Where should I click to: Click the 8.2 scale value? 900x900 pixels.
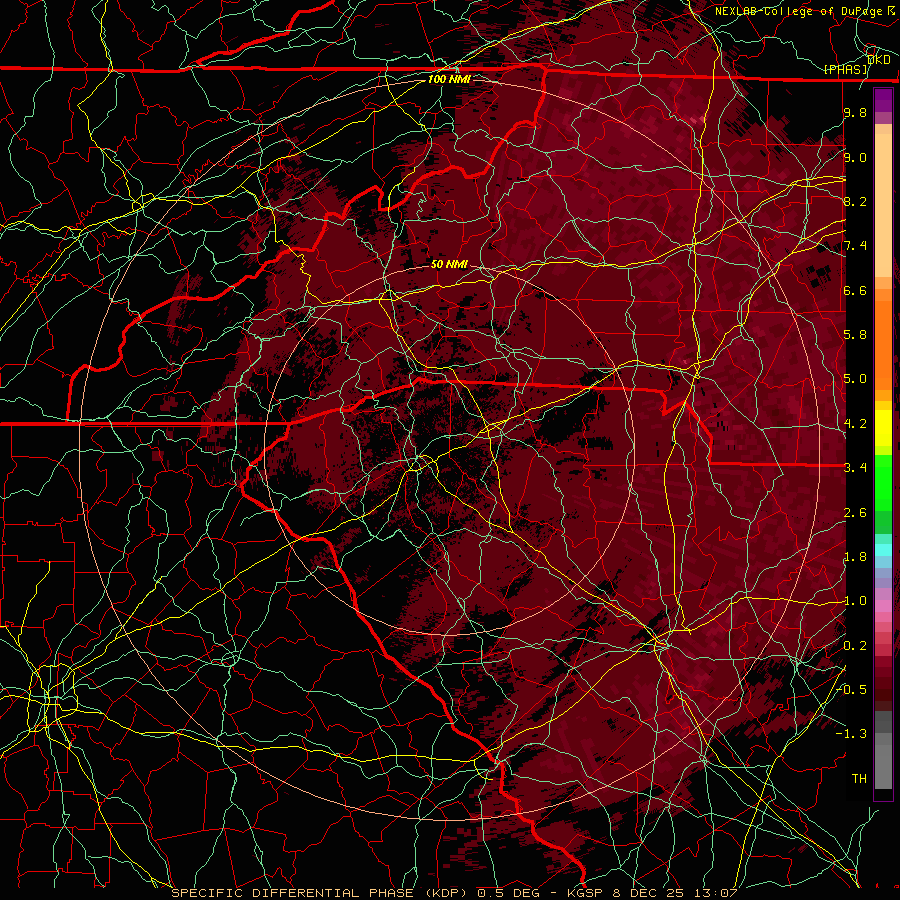tap(855, 201)
